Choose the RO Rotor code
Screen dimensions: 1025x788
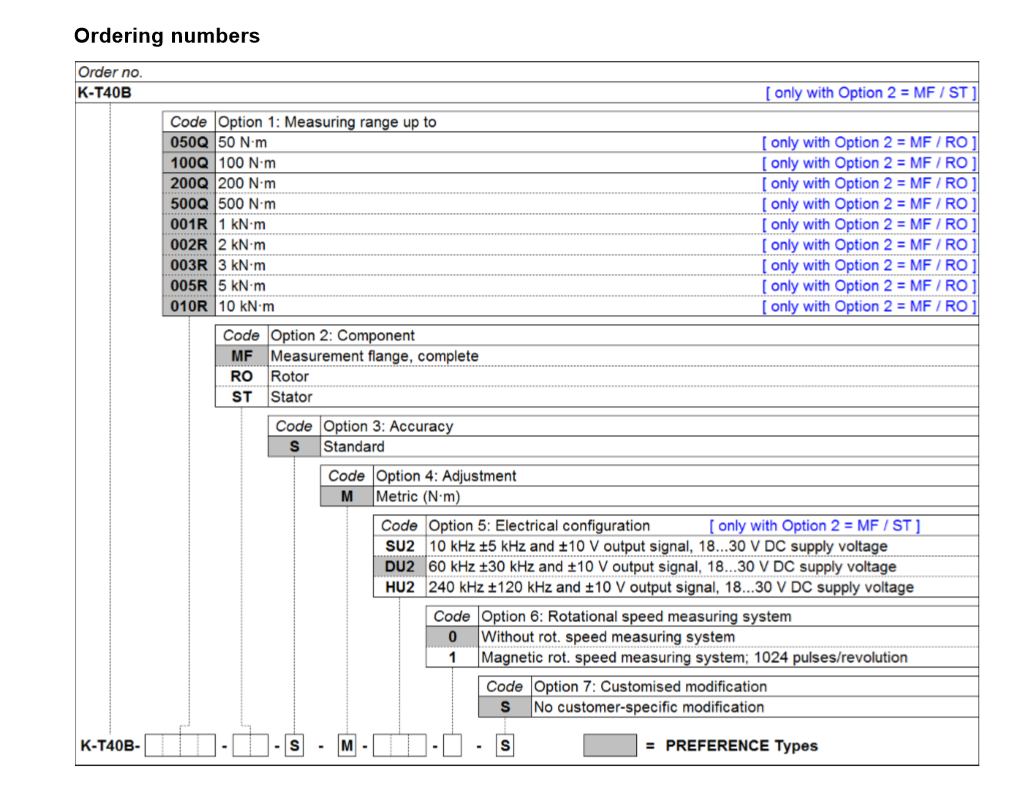coord(241,376)
